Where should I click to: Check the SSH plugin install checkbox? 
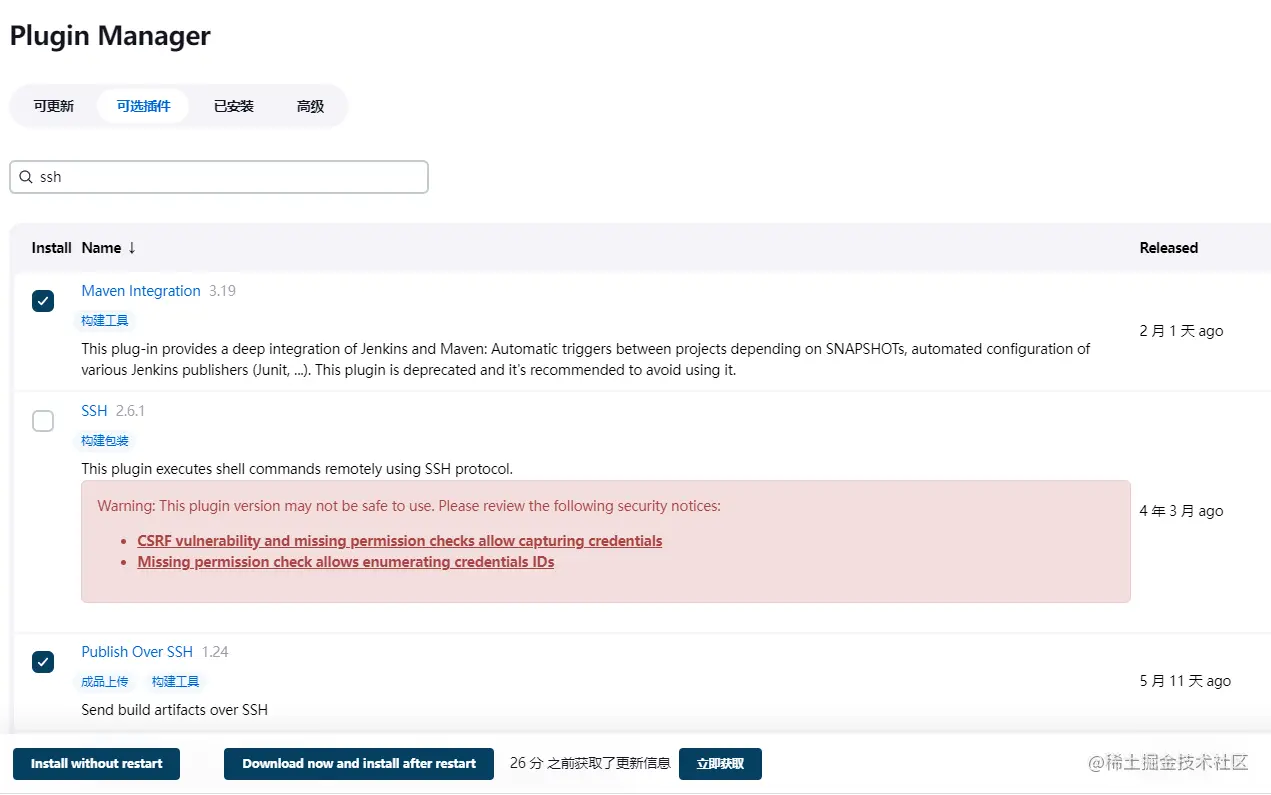pos(43,421)
